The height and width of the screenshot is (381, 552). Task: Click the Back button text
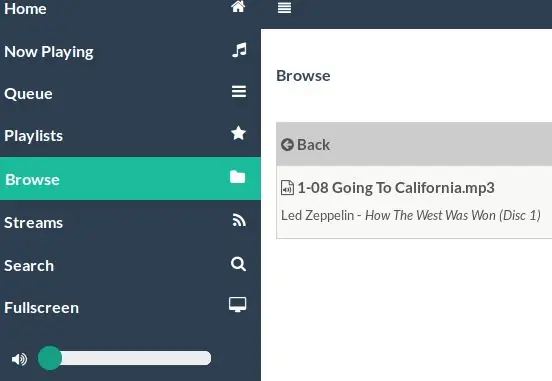click(313, 145)
